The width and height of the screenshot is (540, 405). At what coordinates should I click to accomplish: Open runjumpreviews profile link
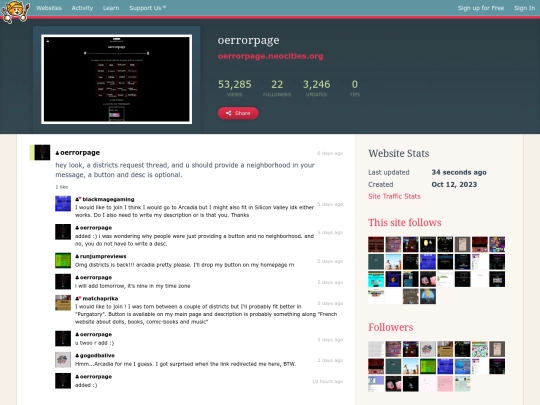pyautogui.click(x=103, y=256)
